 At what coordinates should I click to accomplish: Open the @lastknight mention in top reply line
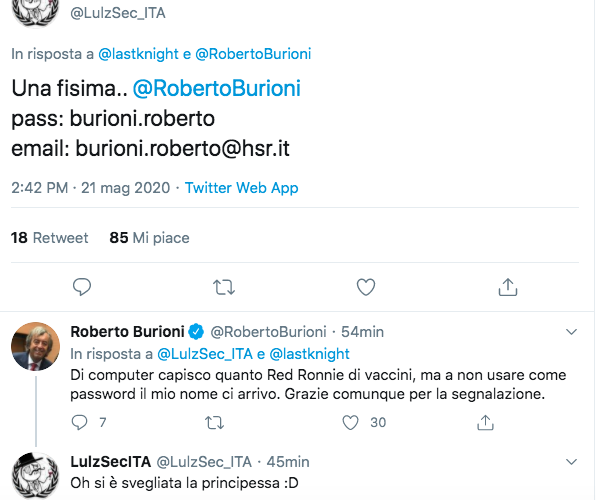[138, 54]
